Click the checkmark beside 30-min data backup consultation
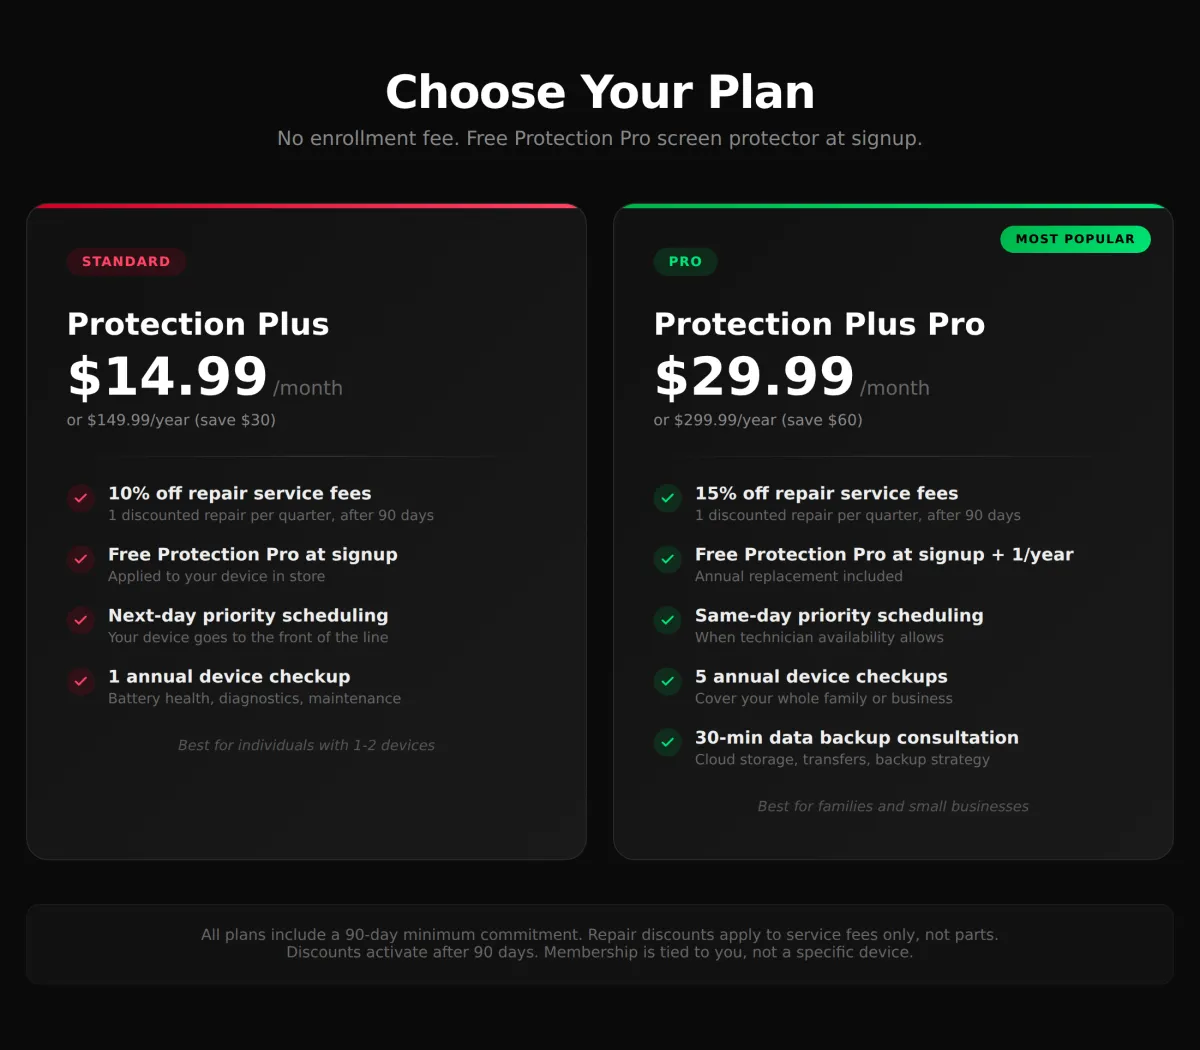Image resolution: width=1200 pixels, height=1050 pixels. point(668,742)
